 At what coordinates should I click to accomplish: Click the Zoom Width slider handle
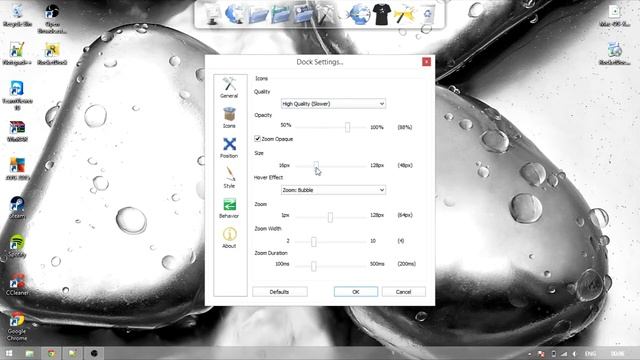[x=313, y=241]
